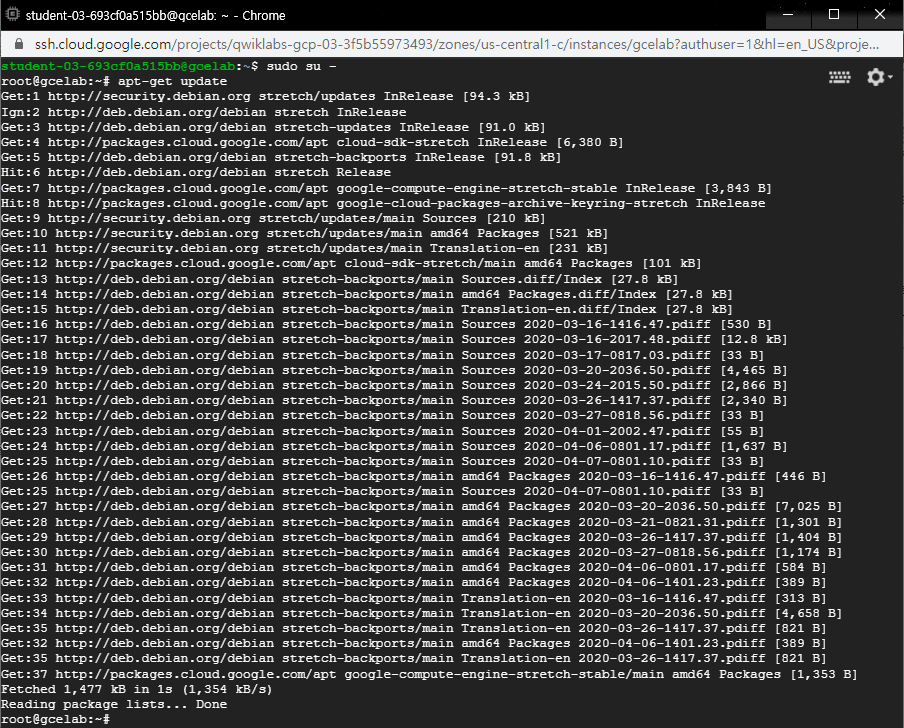Click the Chrome window app icon in title bar
The width and height of the screenshot is (904, 728).
[12, 14]
